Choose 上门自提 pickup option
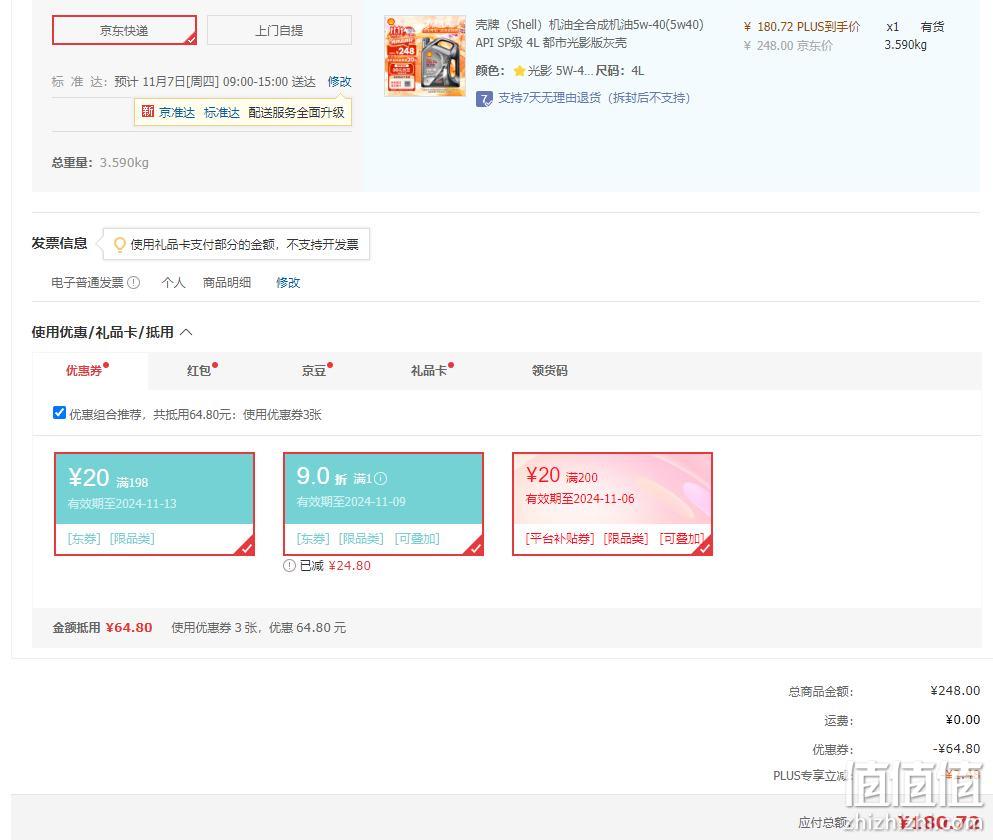993x840 pixels. [279, 30]
